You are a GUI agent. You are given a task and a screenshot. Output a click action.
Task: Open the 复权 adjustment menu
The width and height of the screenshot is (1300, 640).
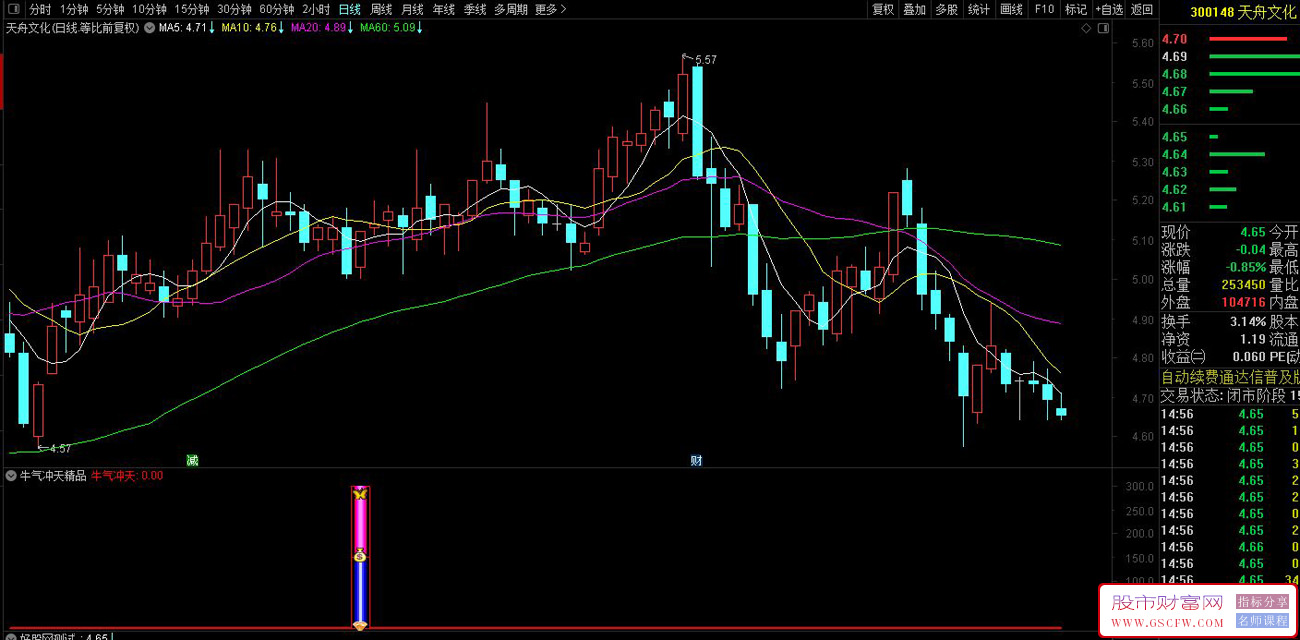(x=883, y=9)
